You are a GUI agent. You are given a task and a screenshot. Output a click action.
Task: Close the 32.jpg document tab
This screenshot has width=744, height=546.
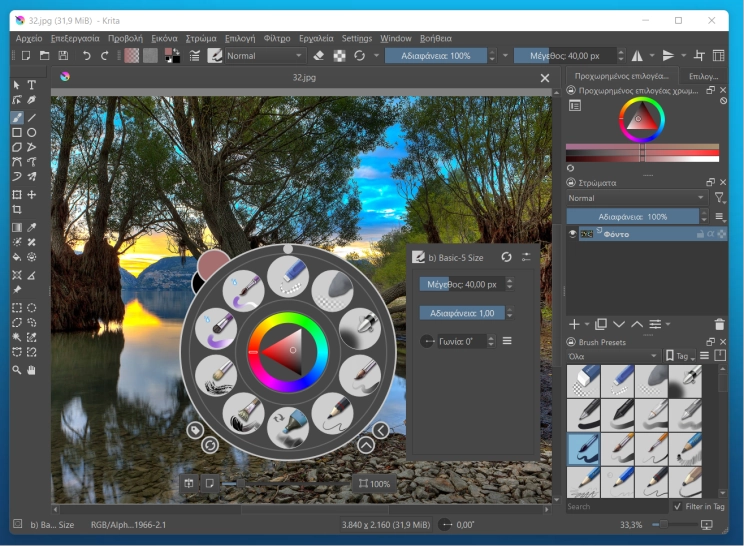click(x=545, y=78)
